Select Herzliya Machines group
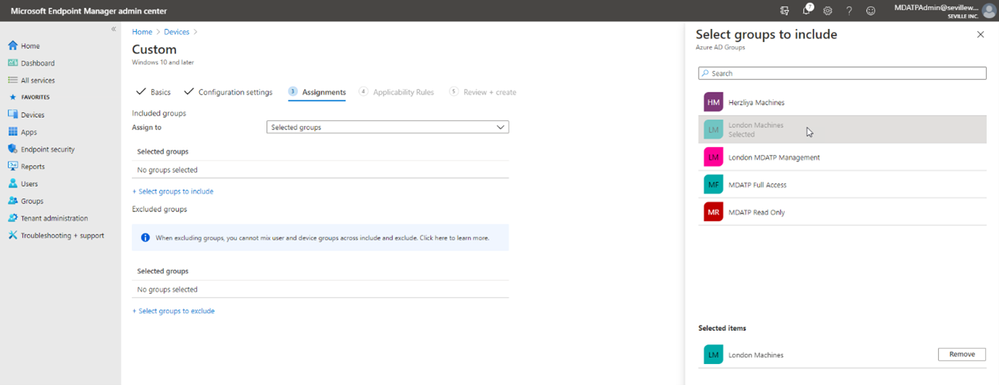This screenshot has width=999, height=385. tap(842, 102)
